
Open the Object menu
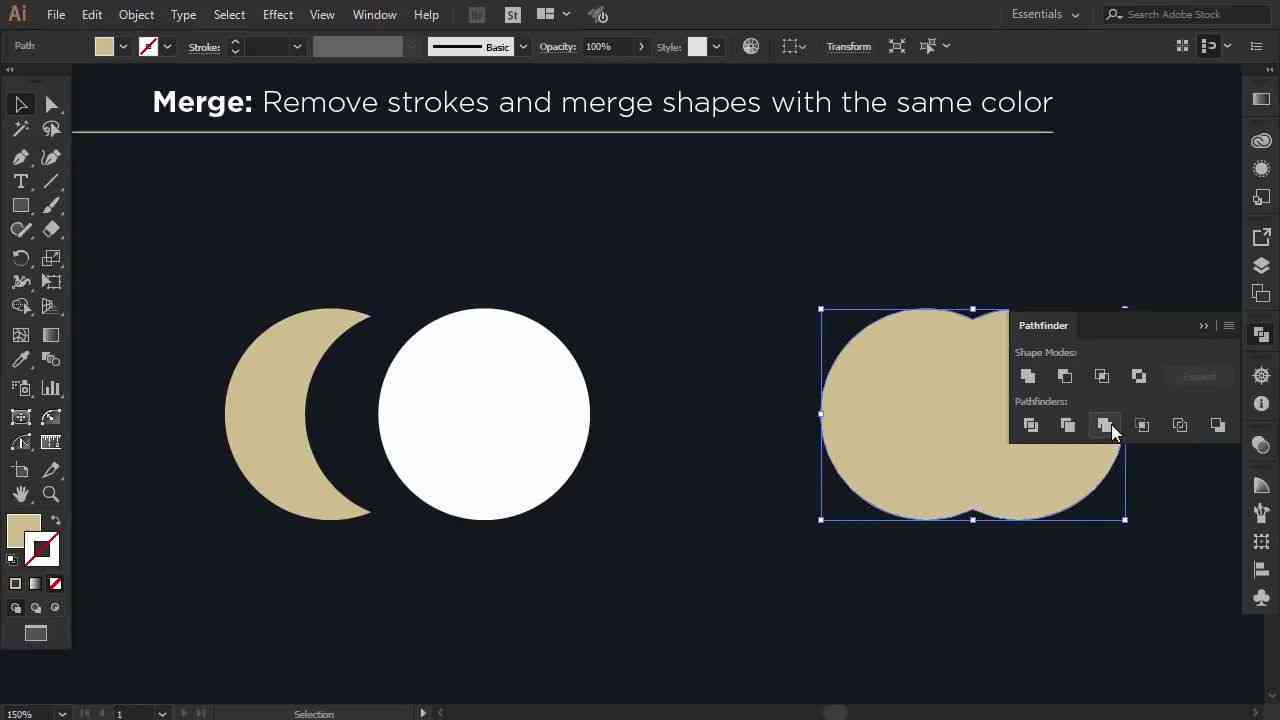pos(136,15)
